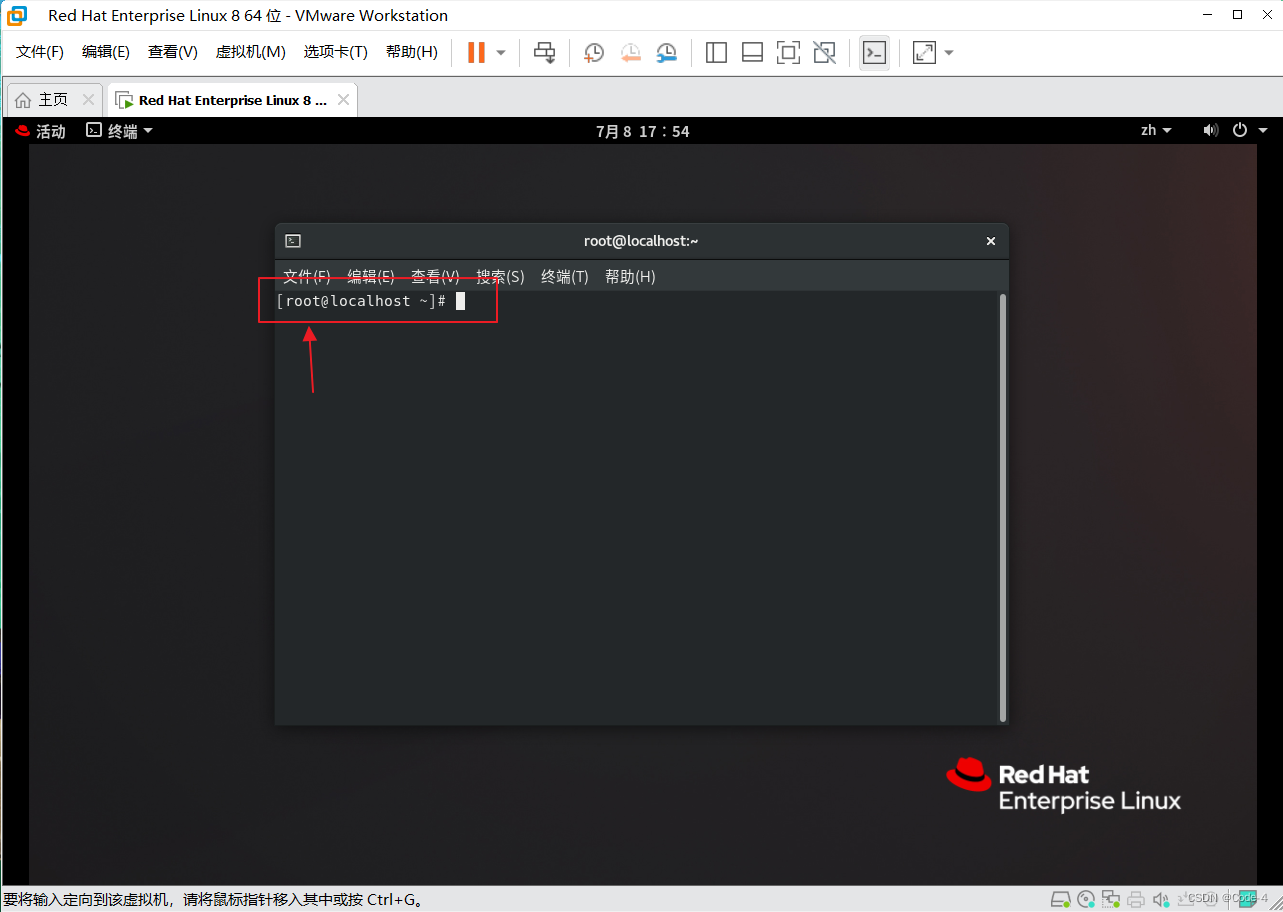The height and width of the screenshot is (912, 1283).
Task: Send Ctrl+Alt+Del to the virtual machine
Action: [544, 52]
